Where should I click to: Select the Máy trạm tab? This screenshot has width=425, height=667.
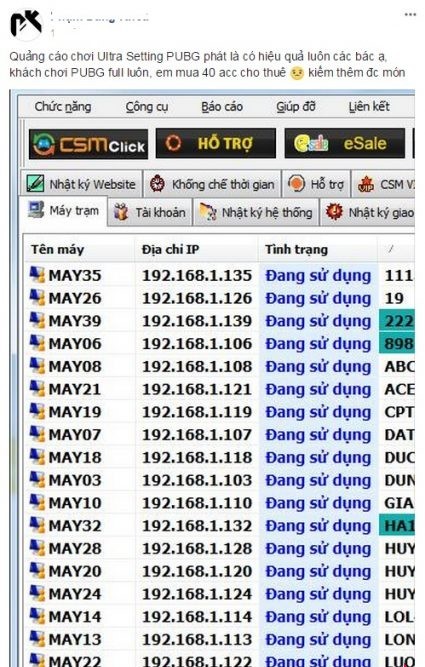[63, 211]
